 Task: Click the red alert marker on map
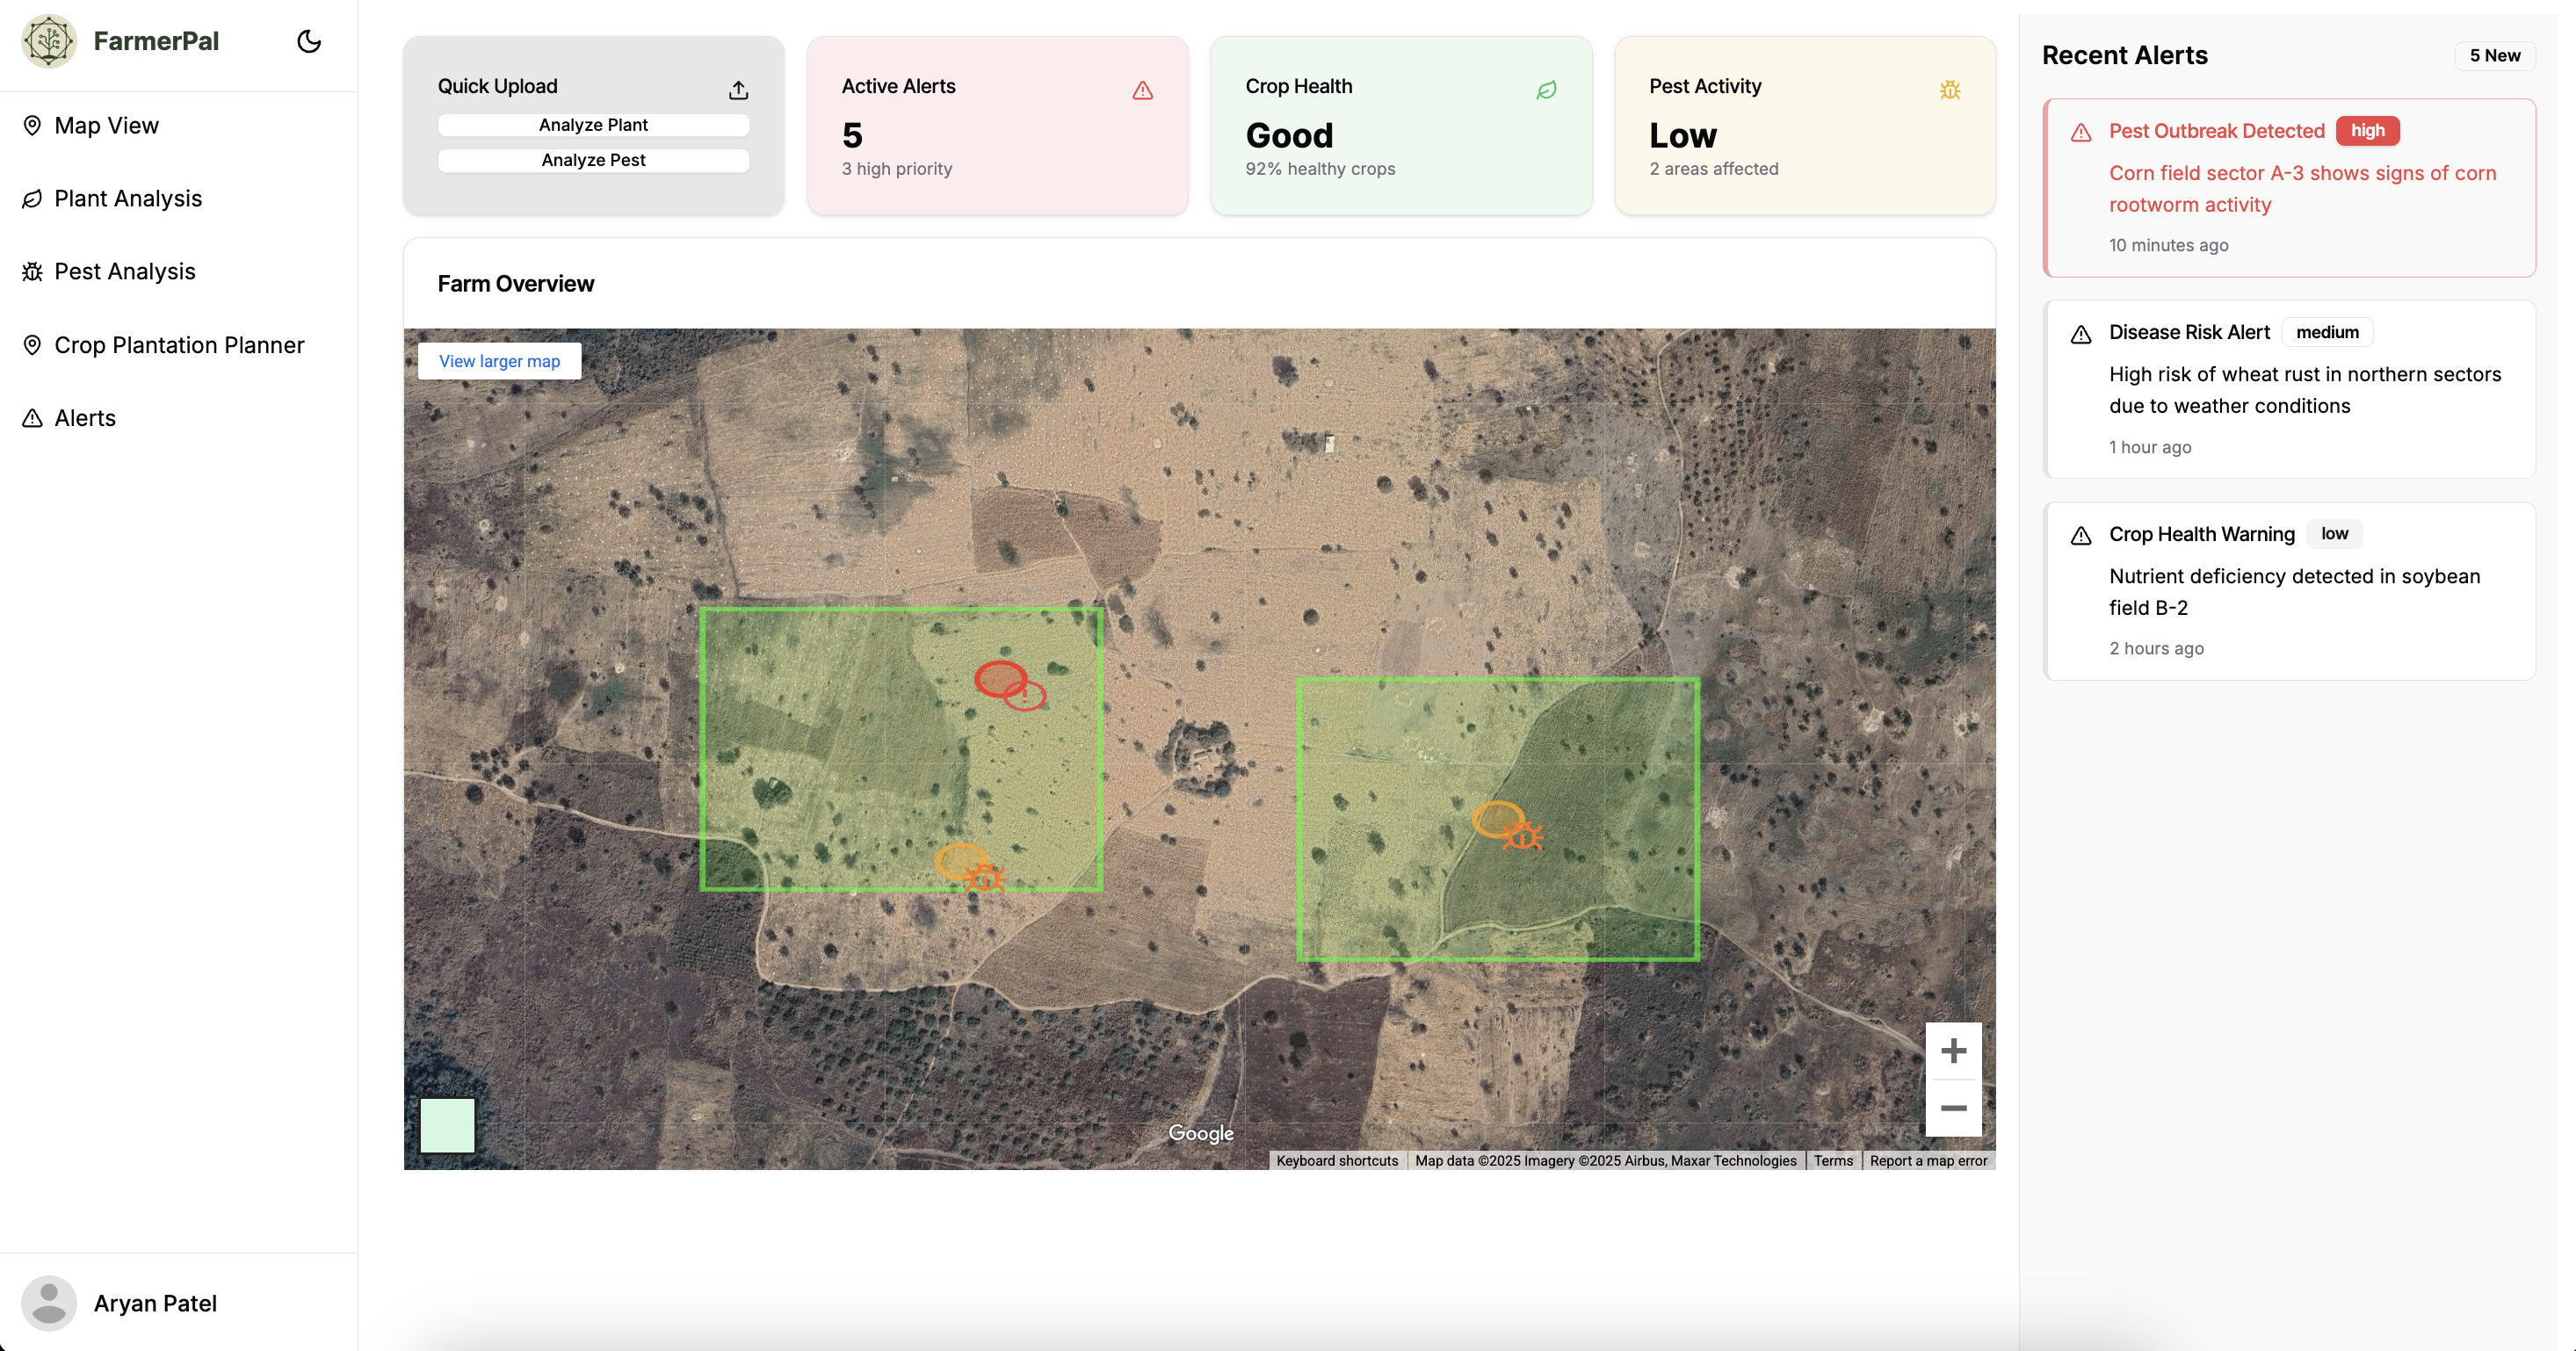1009,685
